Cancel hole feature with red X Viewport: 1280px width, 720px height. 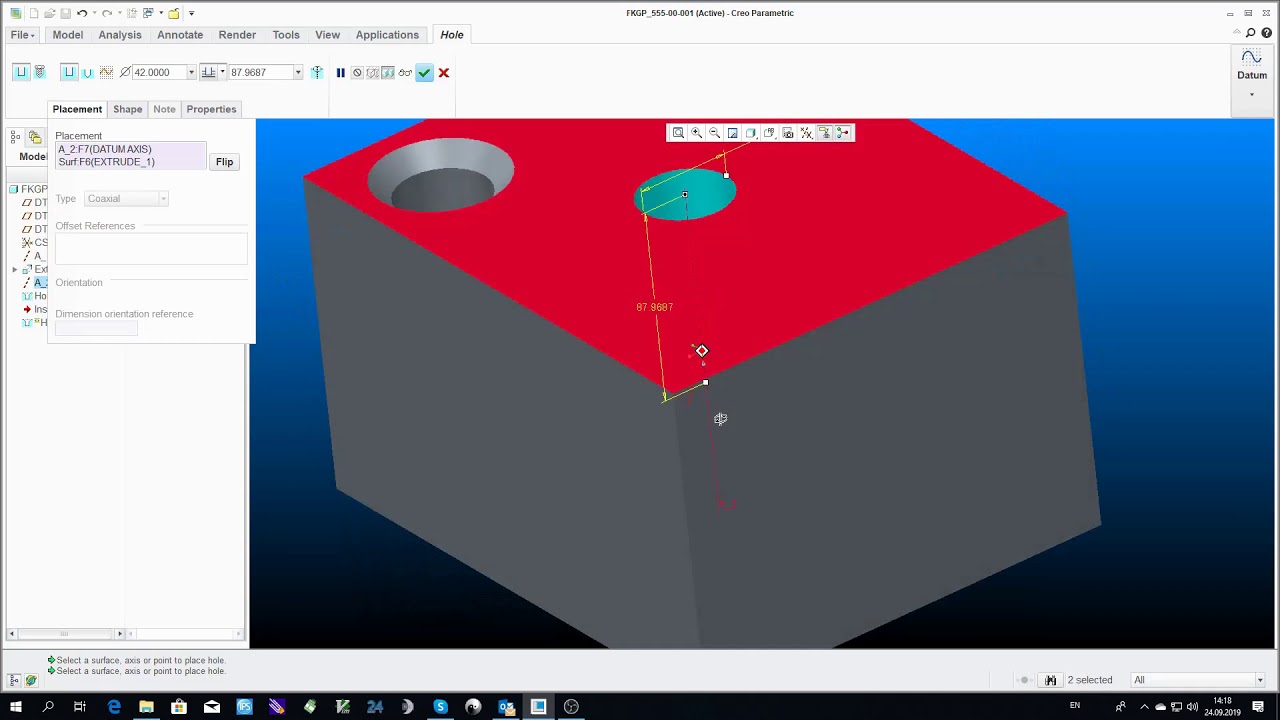pos(444,72)
